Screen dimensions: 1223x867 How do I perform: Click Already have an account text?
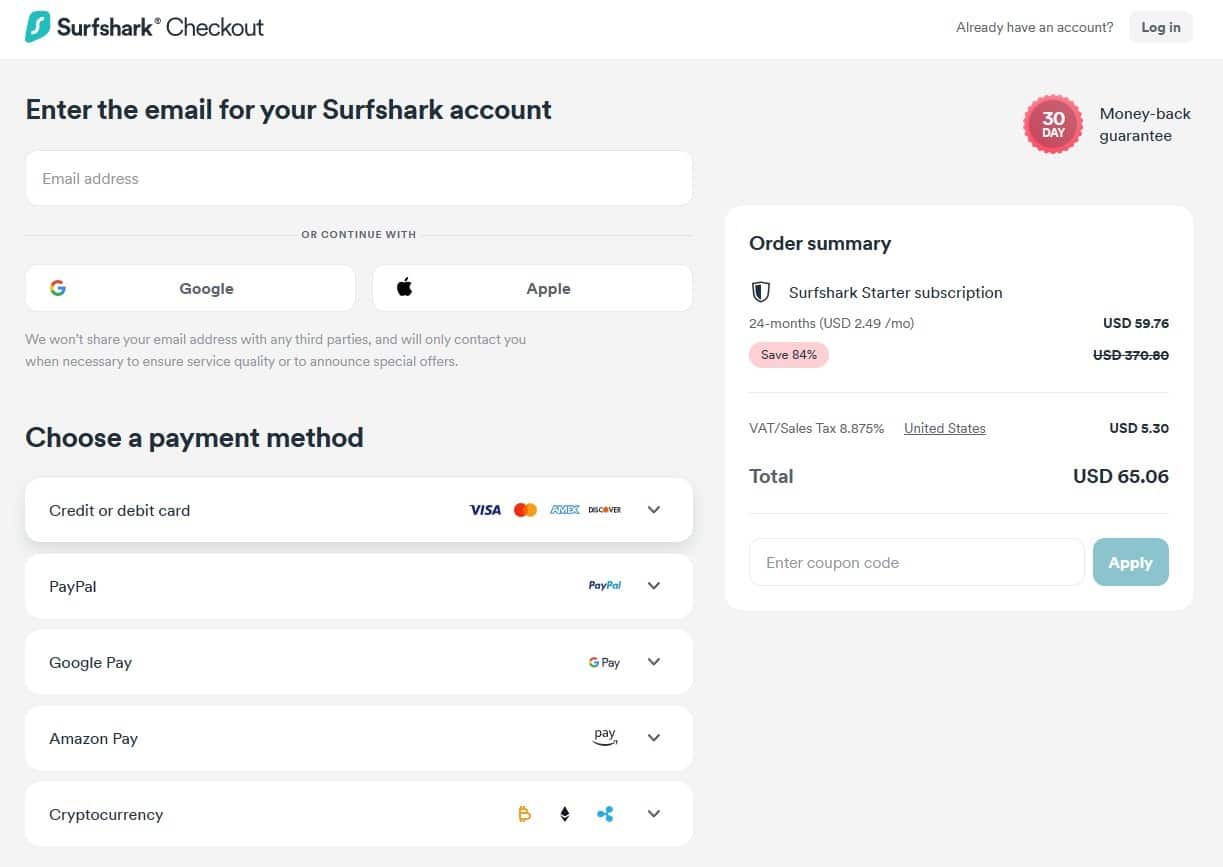(x=1035, y=27)
